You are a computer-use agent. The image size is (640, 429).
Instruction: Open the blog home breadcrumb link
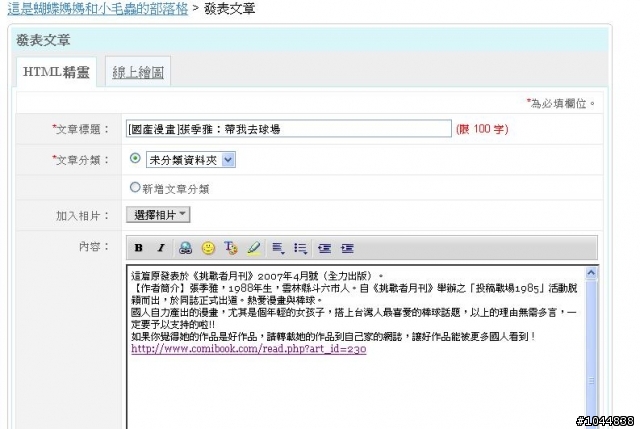(x=98, y=8)
